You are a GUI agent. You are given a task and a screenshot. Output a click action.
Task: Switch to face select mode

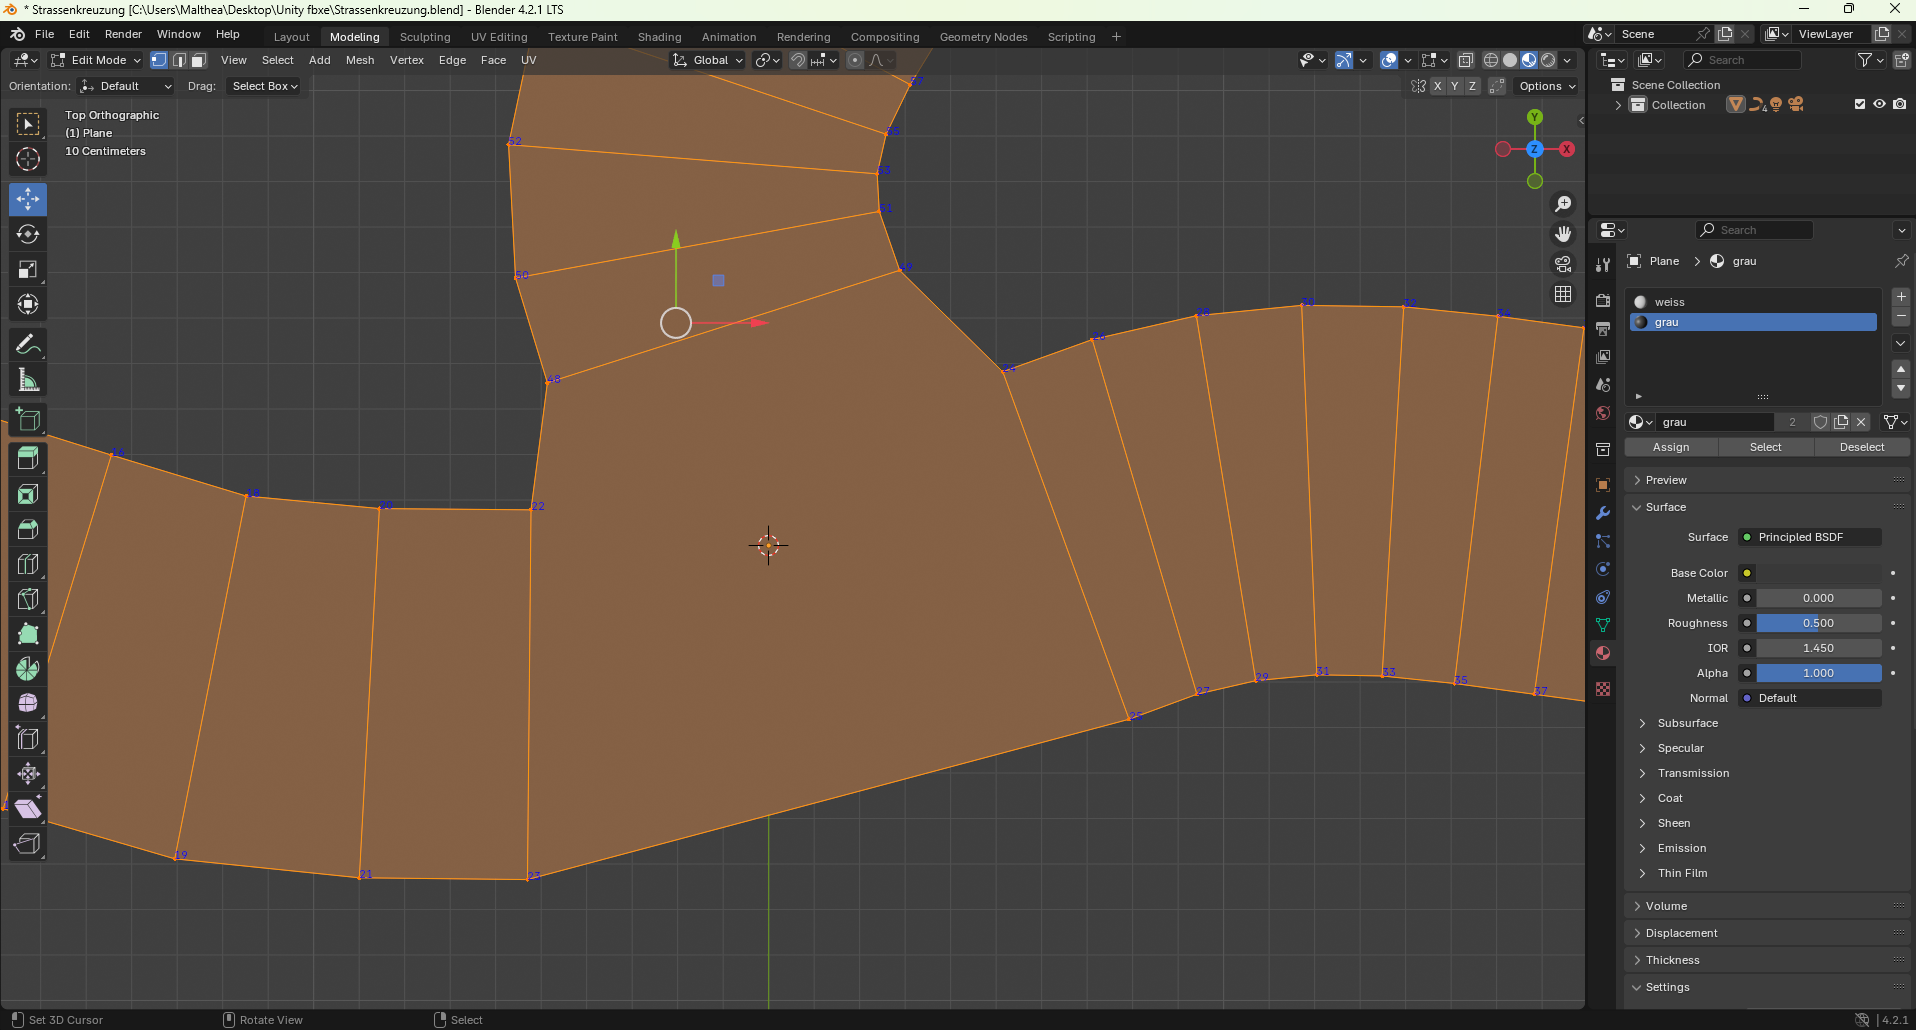(x=199, y=60)
